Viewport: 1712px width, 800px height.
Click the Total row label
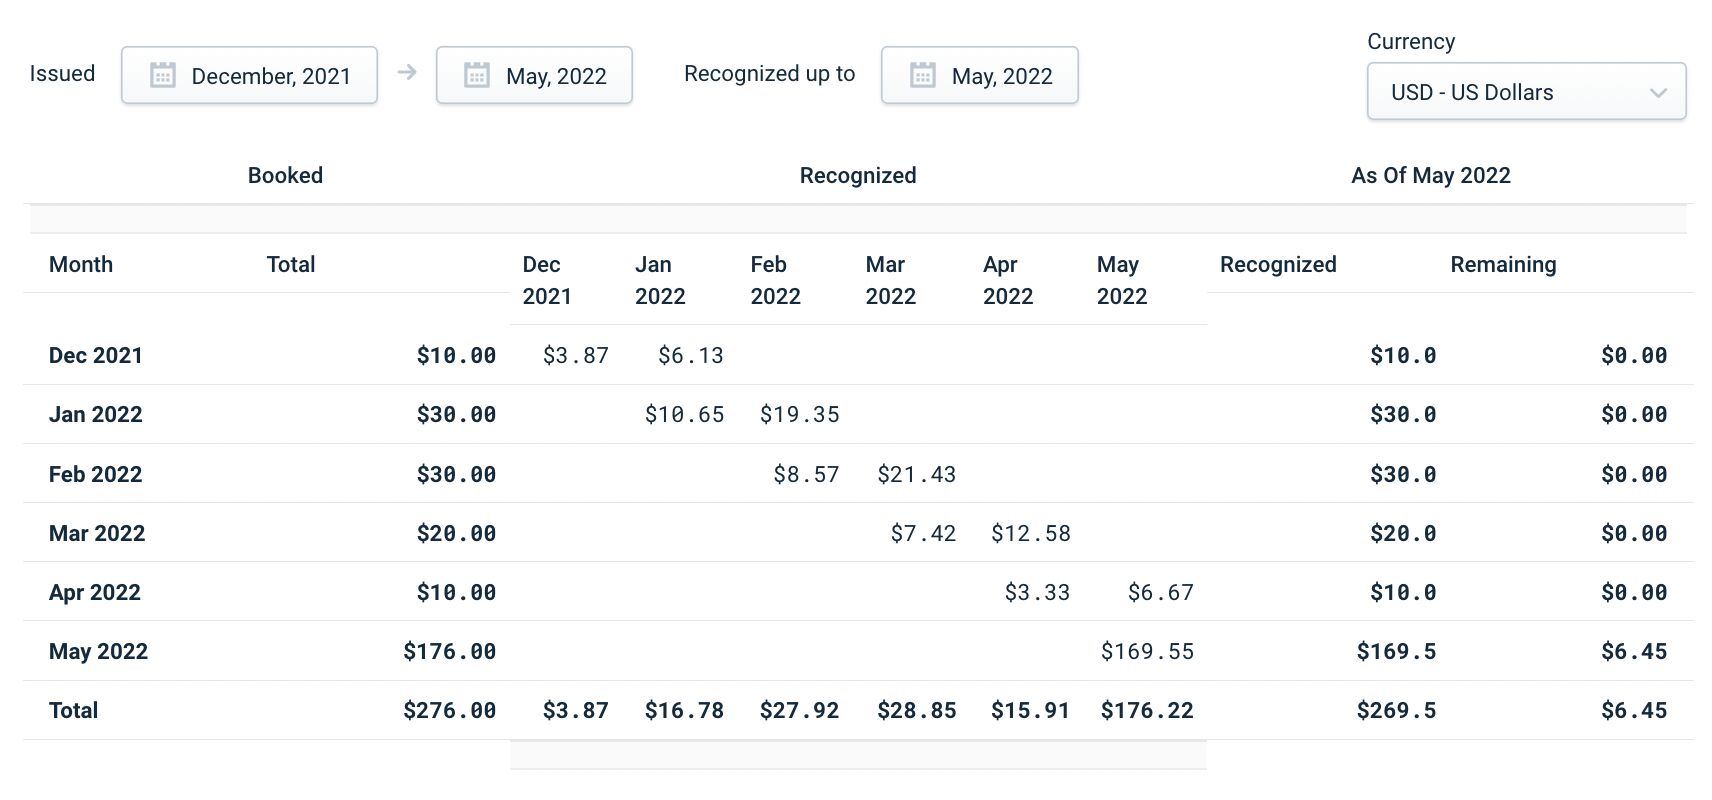(x=73, y=710)
